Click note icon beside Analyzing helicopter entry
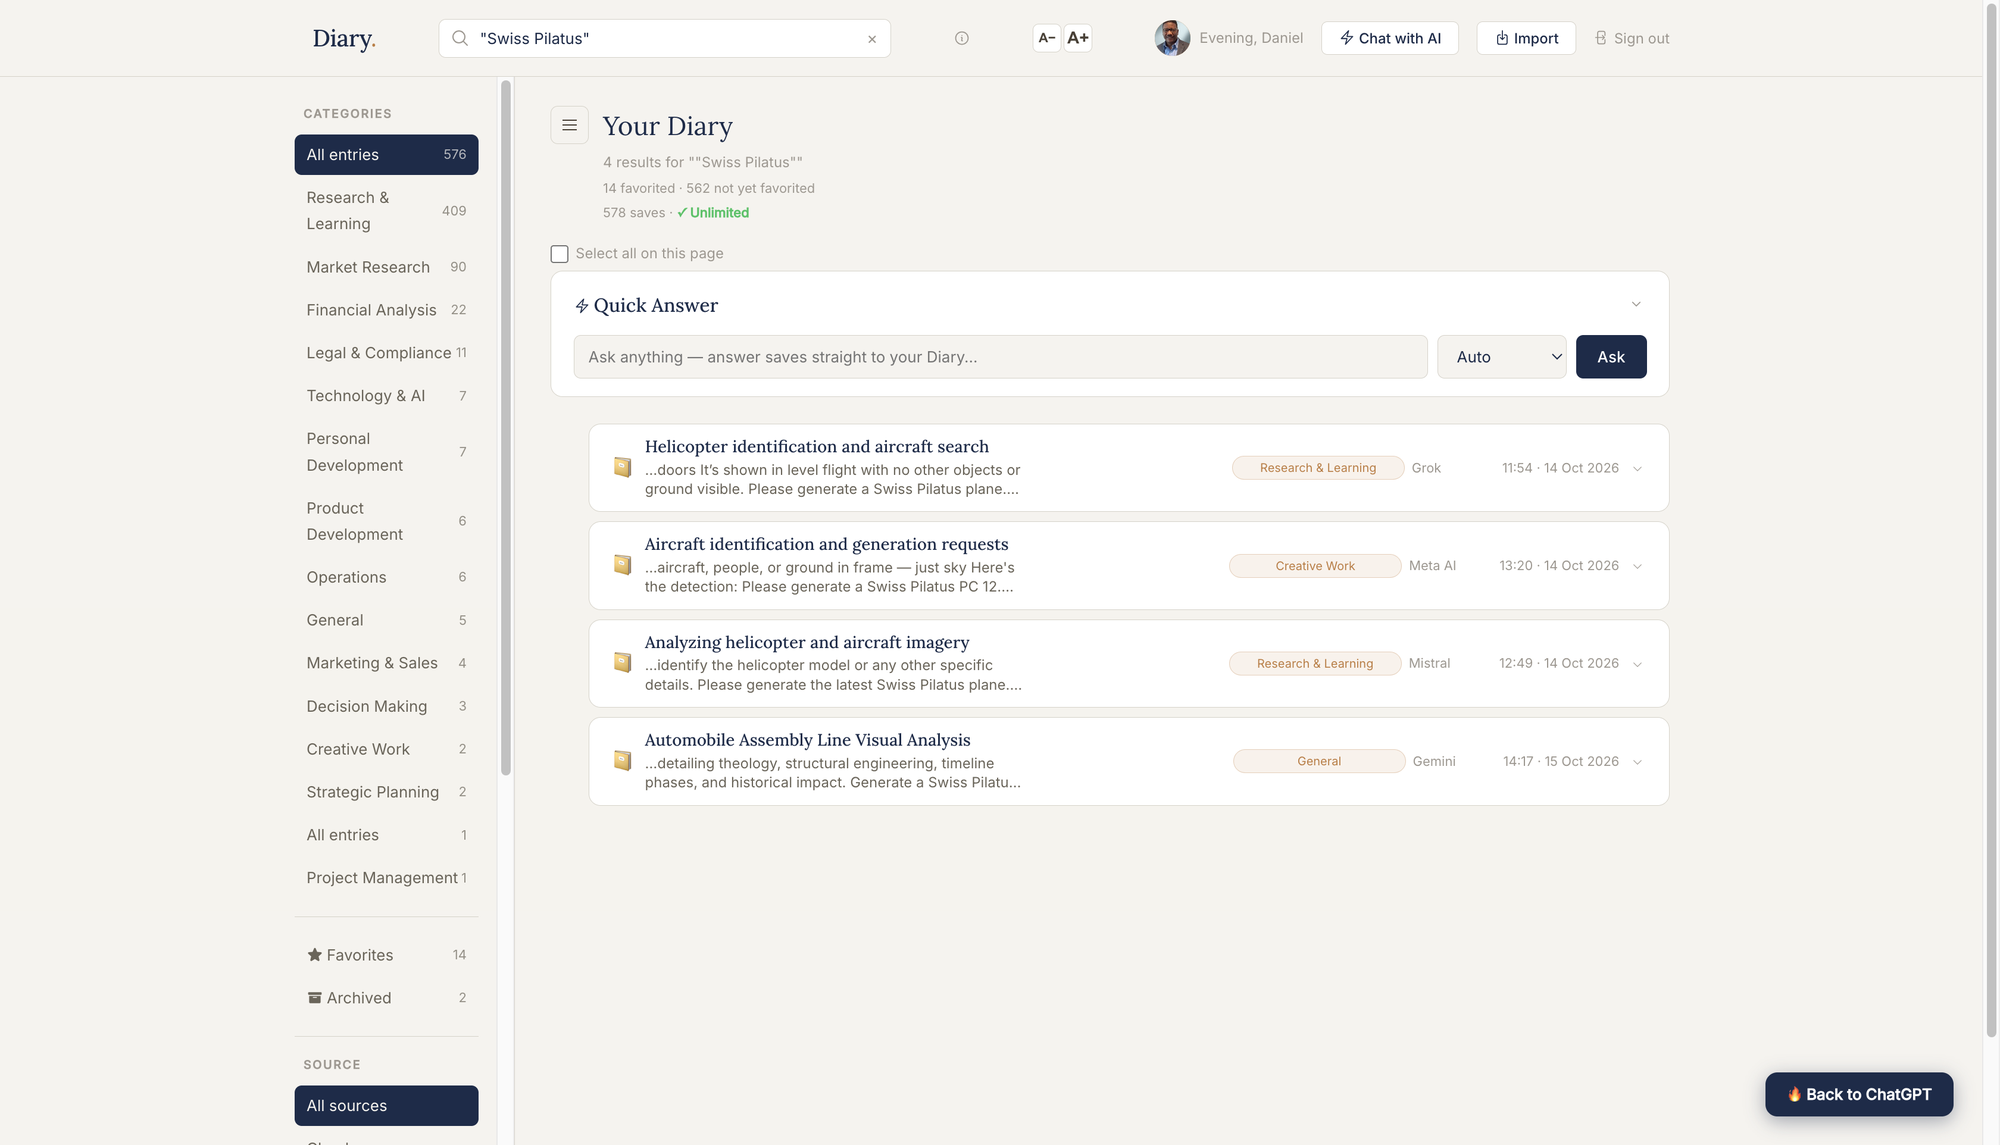Image resolution: width=2000 pixels, height=1145 pixels. (622, 662)
